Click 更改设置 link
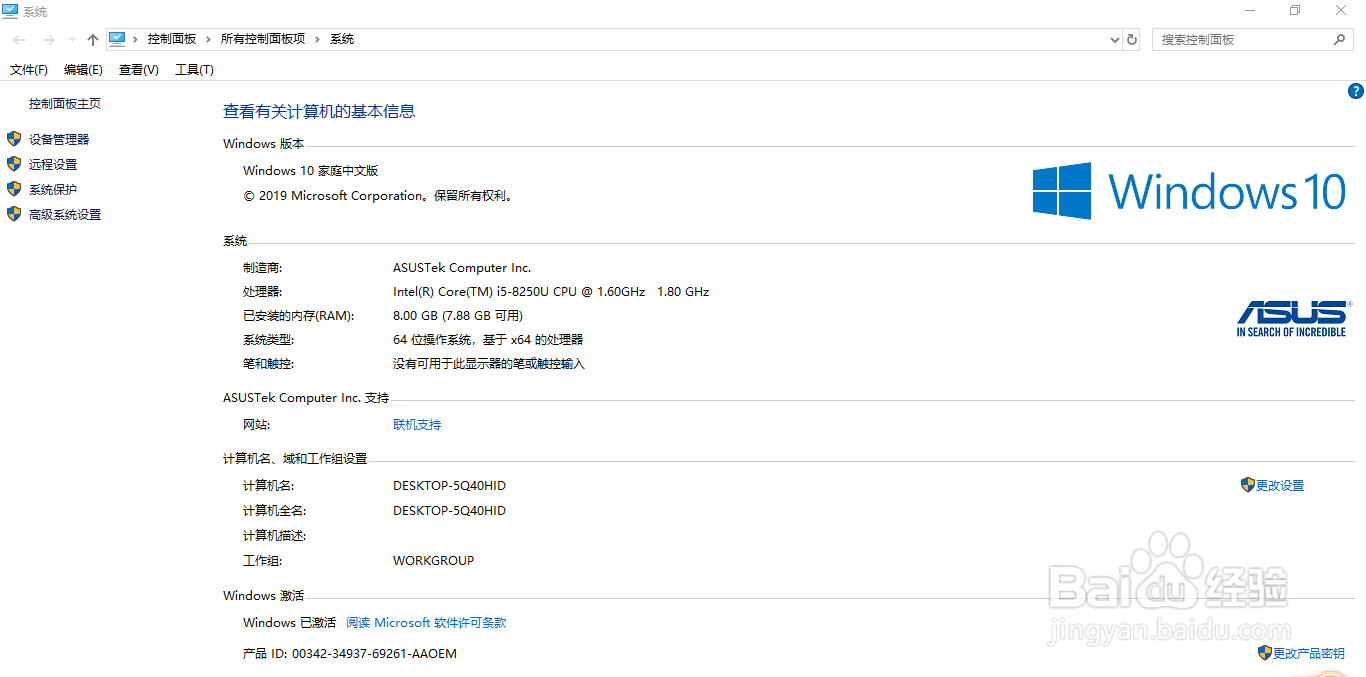This screenshot has height=677, width=1366. coord(1280,486)
